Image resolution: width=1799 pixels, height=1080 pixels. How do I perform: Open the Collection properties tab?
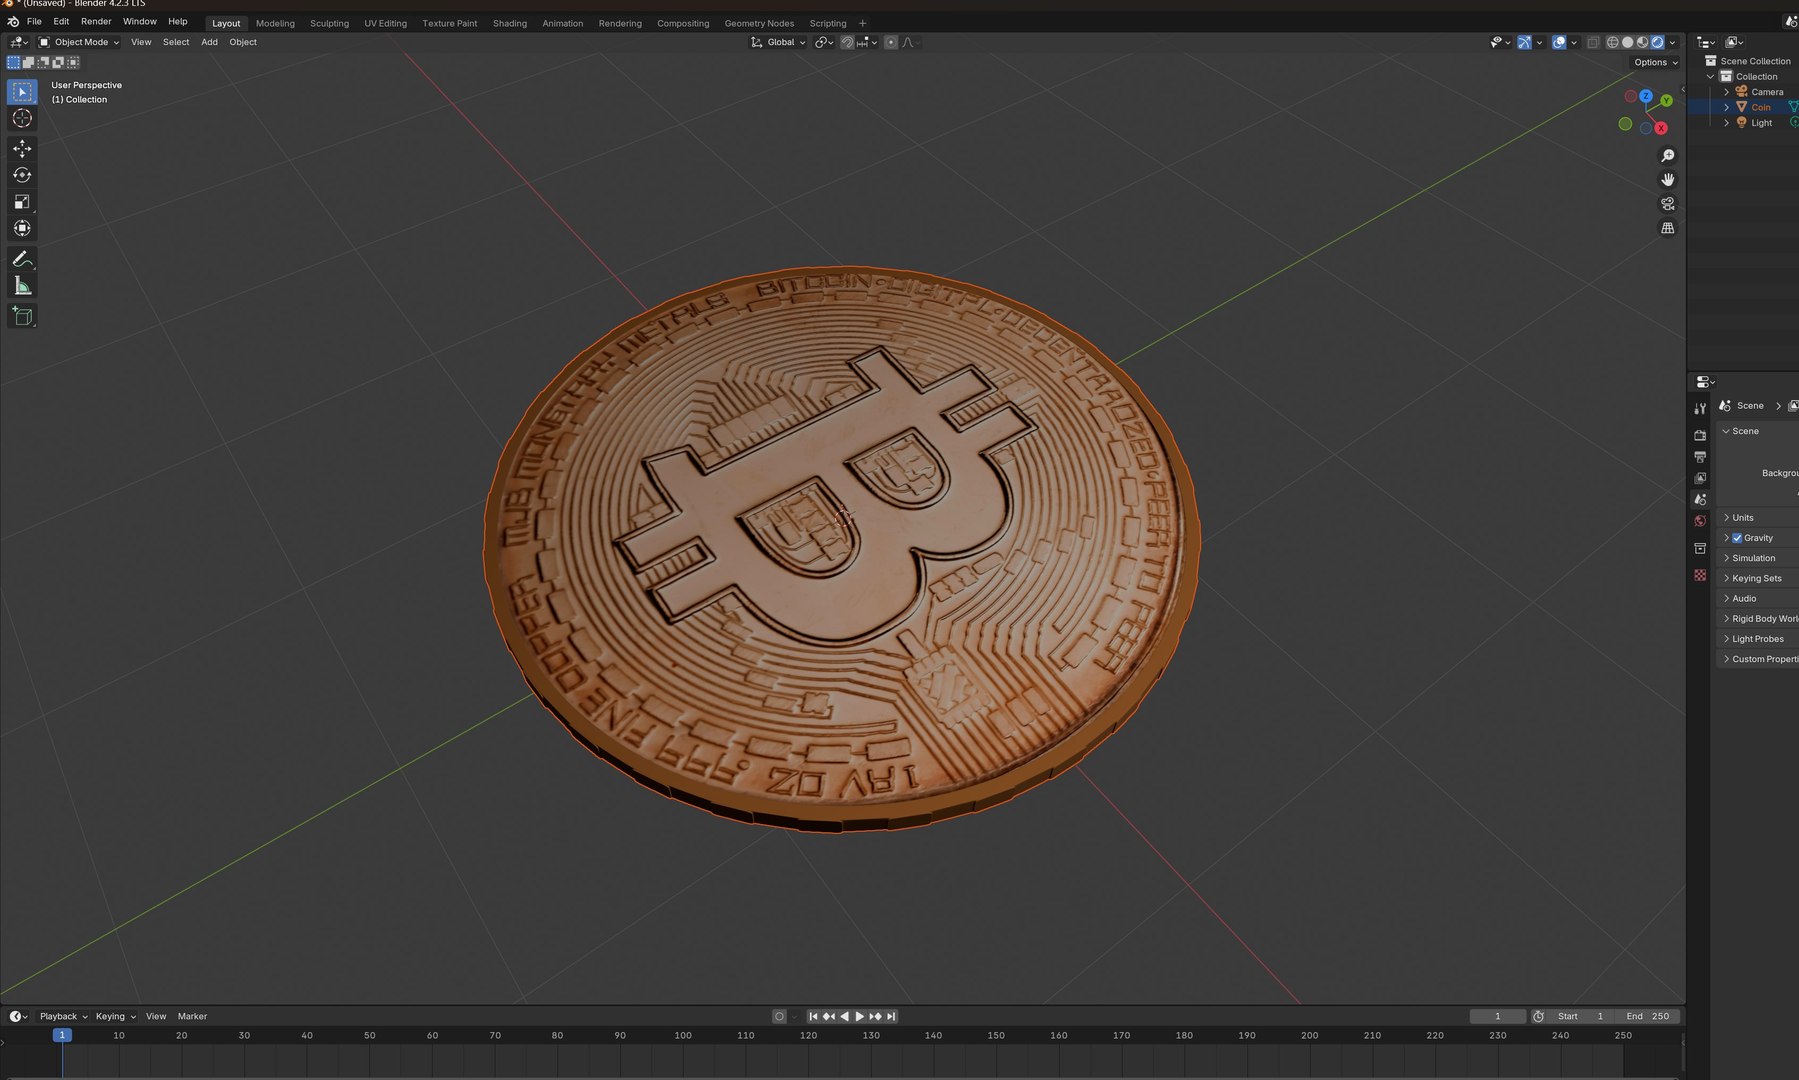tap(1700, 549)
